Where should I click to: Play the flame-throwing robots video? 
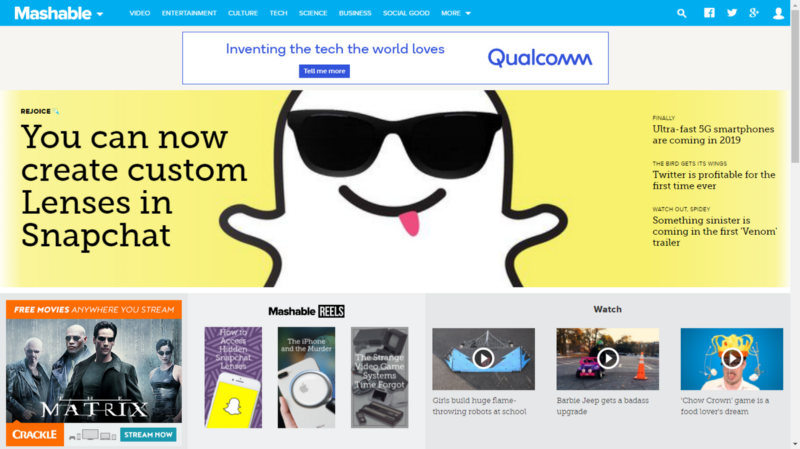tap(483, 359)
